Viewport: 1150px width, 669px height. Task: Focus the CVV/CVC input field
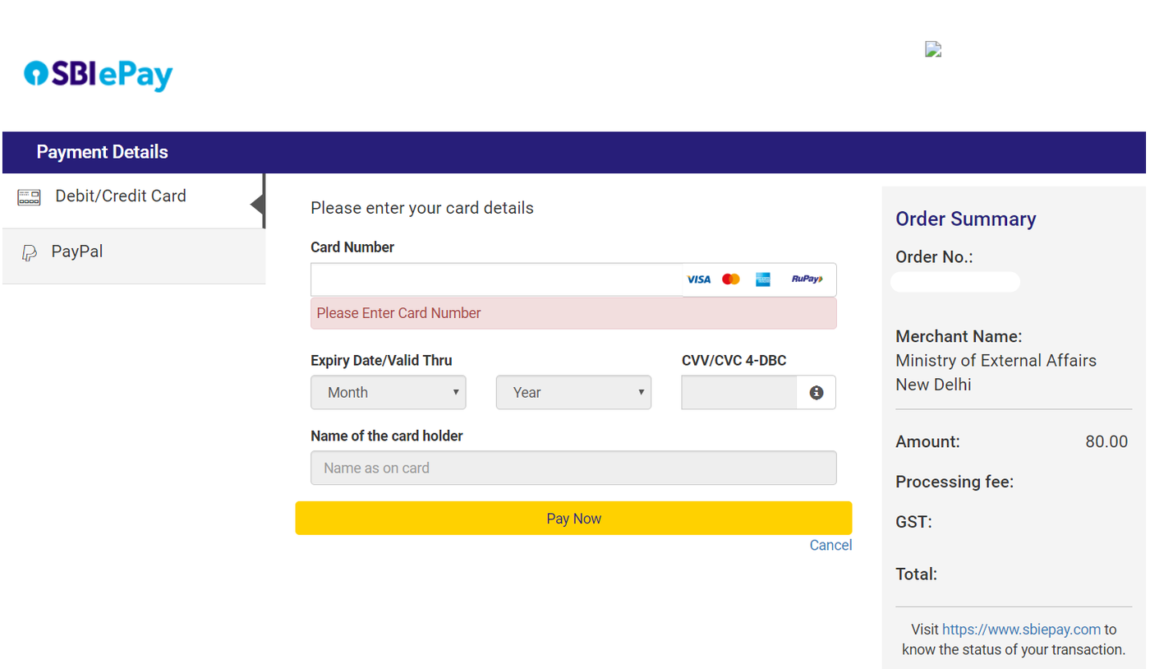[x=739, y=392]
